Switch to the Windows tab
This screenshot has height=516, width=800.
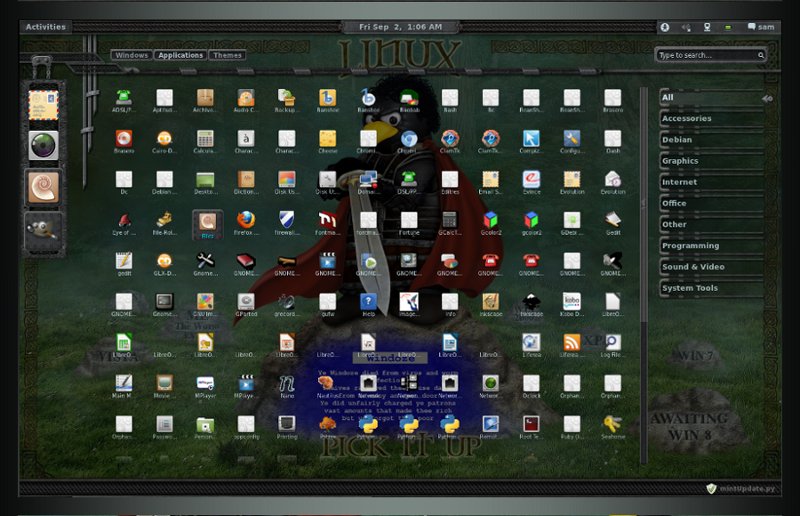pyautogui.click(x=132, y=55)
